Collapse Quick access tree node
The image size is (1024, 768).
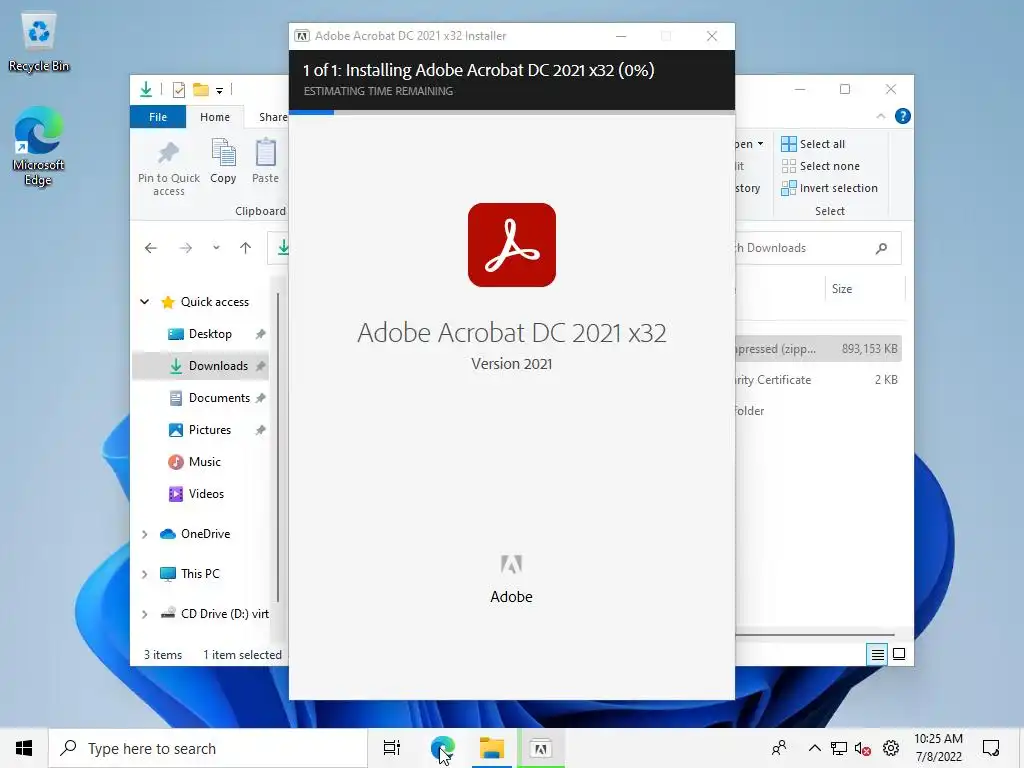(x=144, y=302)
